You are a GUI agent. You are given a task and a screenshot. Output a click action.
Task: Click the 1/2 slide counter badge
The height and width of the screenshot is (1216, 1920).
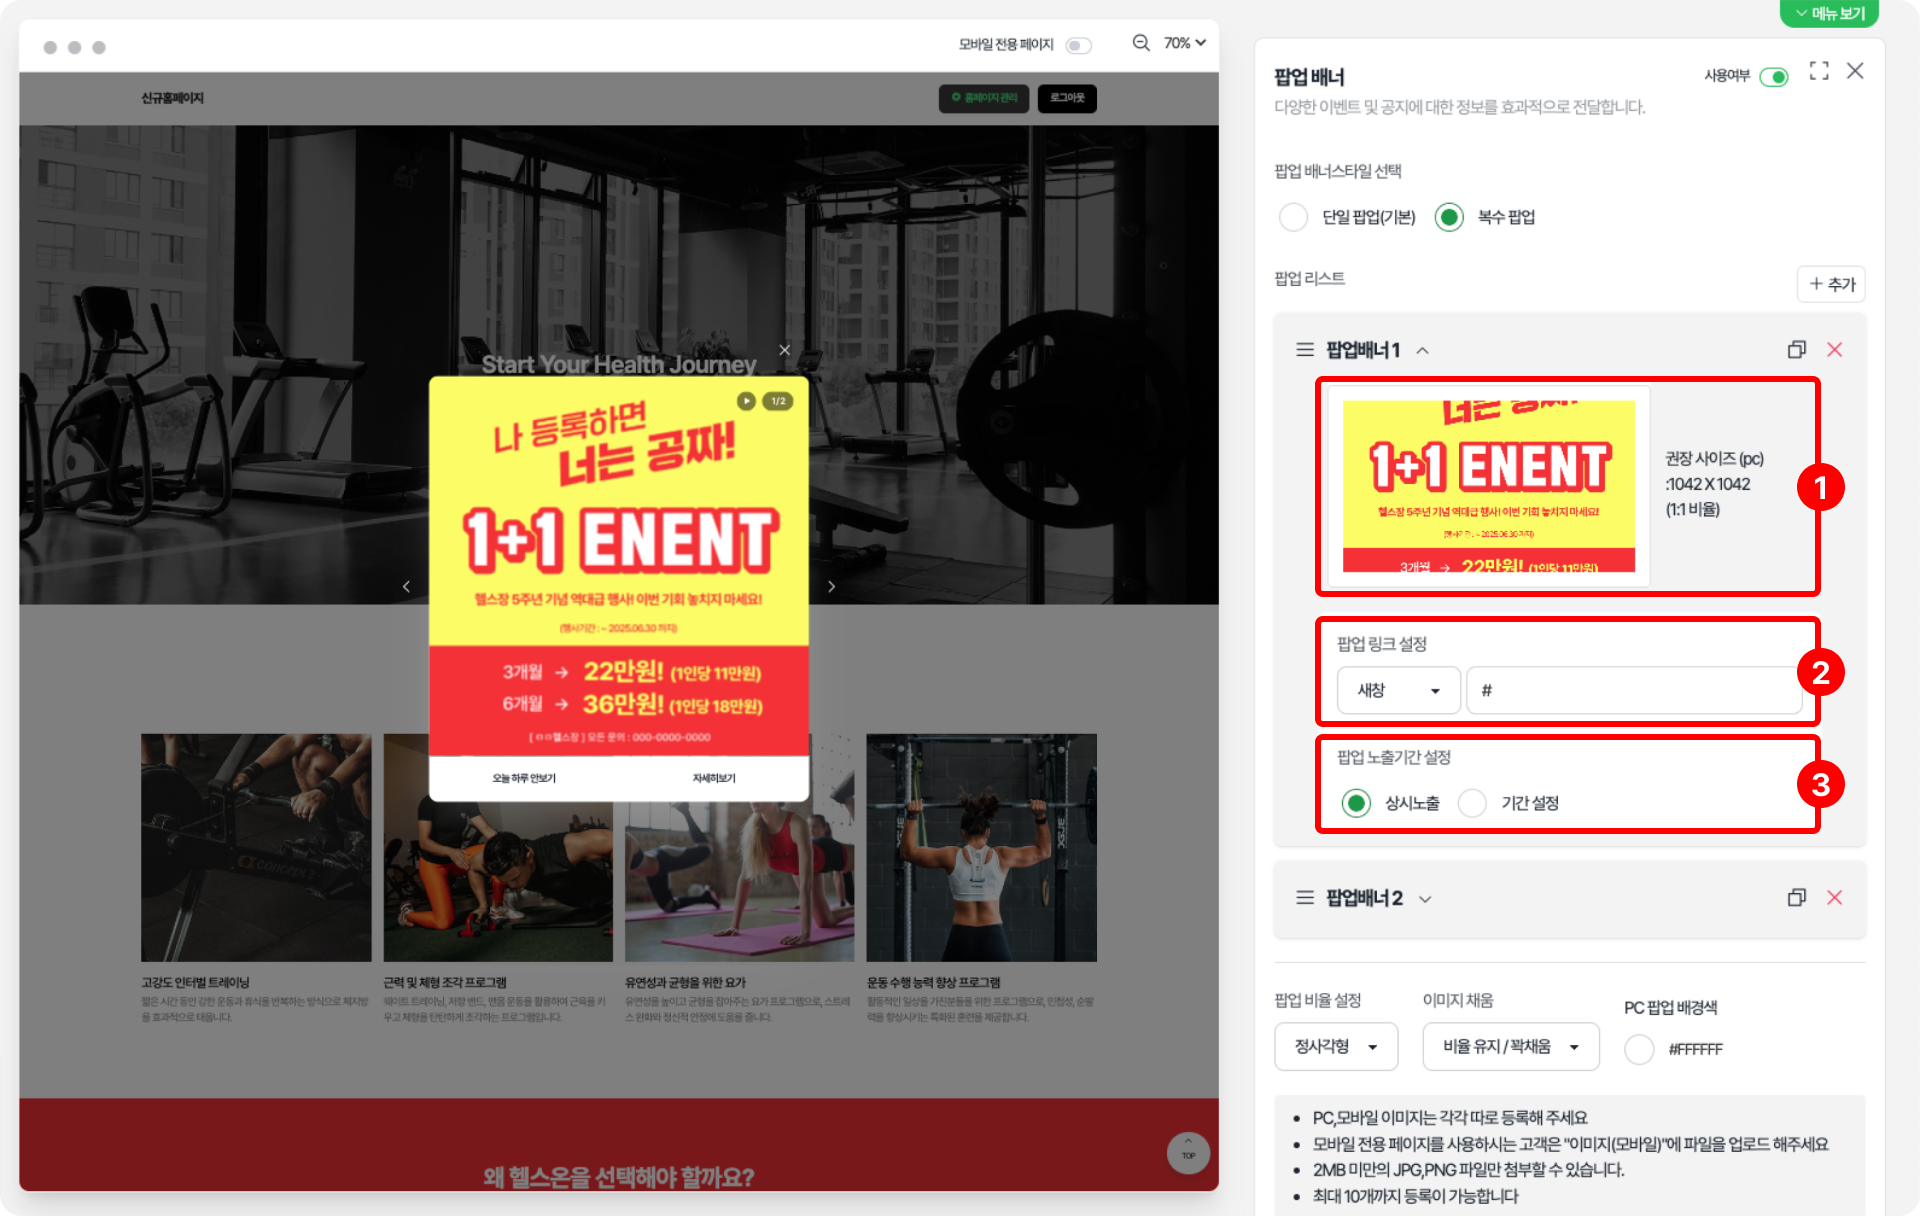tap(778, 401)
